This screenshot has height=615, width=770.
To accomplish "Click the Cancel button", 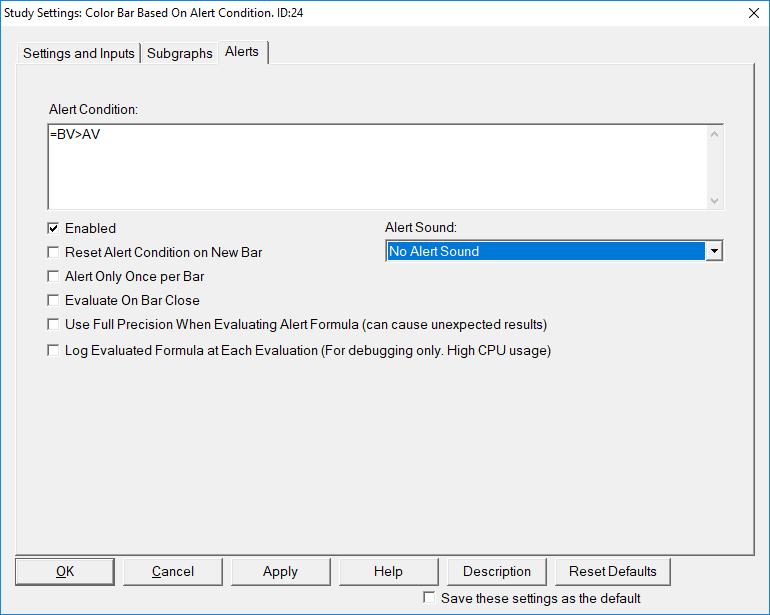I will [173, 571].
